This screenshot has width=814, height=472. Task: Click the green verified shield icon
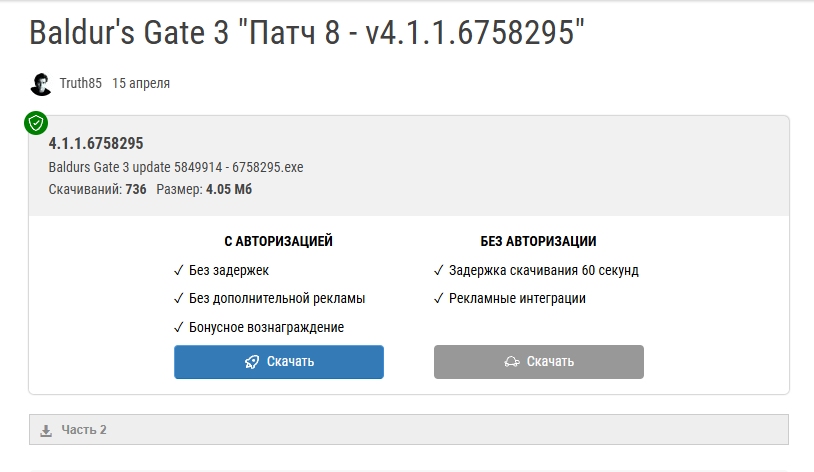(36, 123)
